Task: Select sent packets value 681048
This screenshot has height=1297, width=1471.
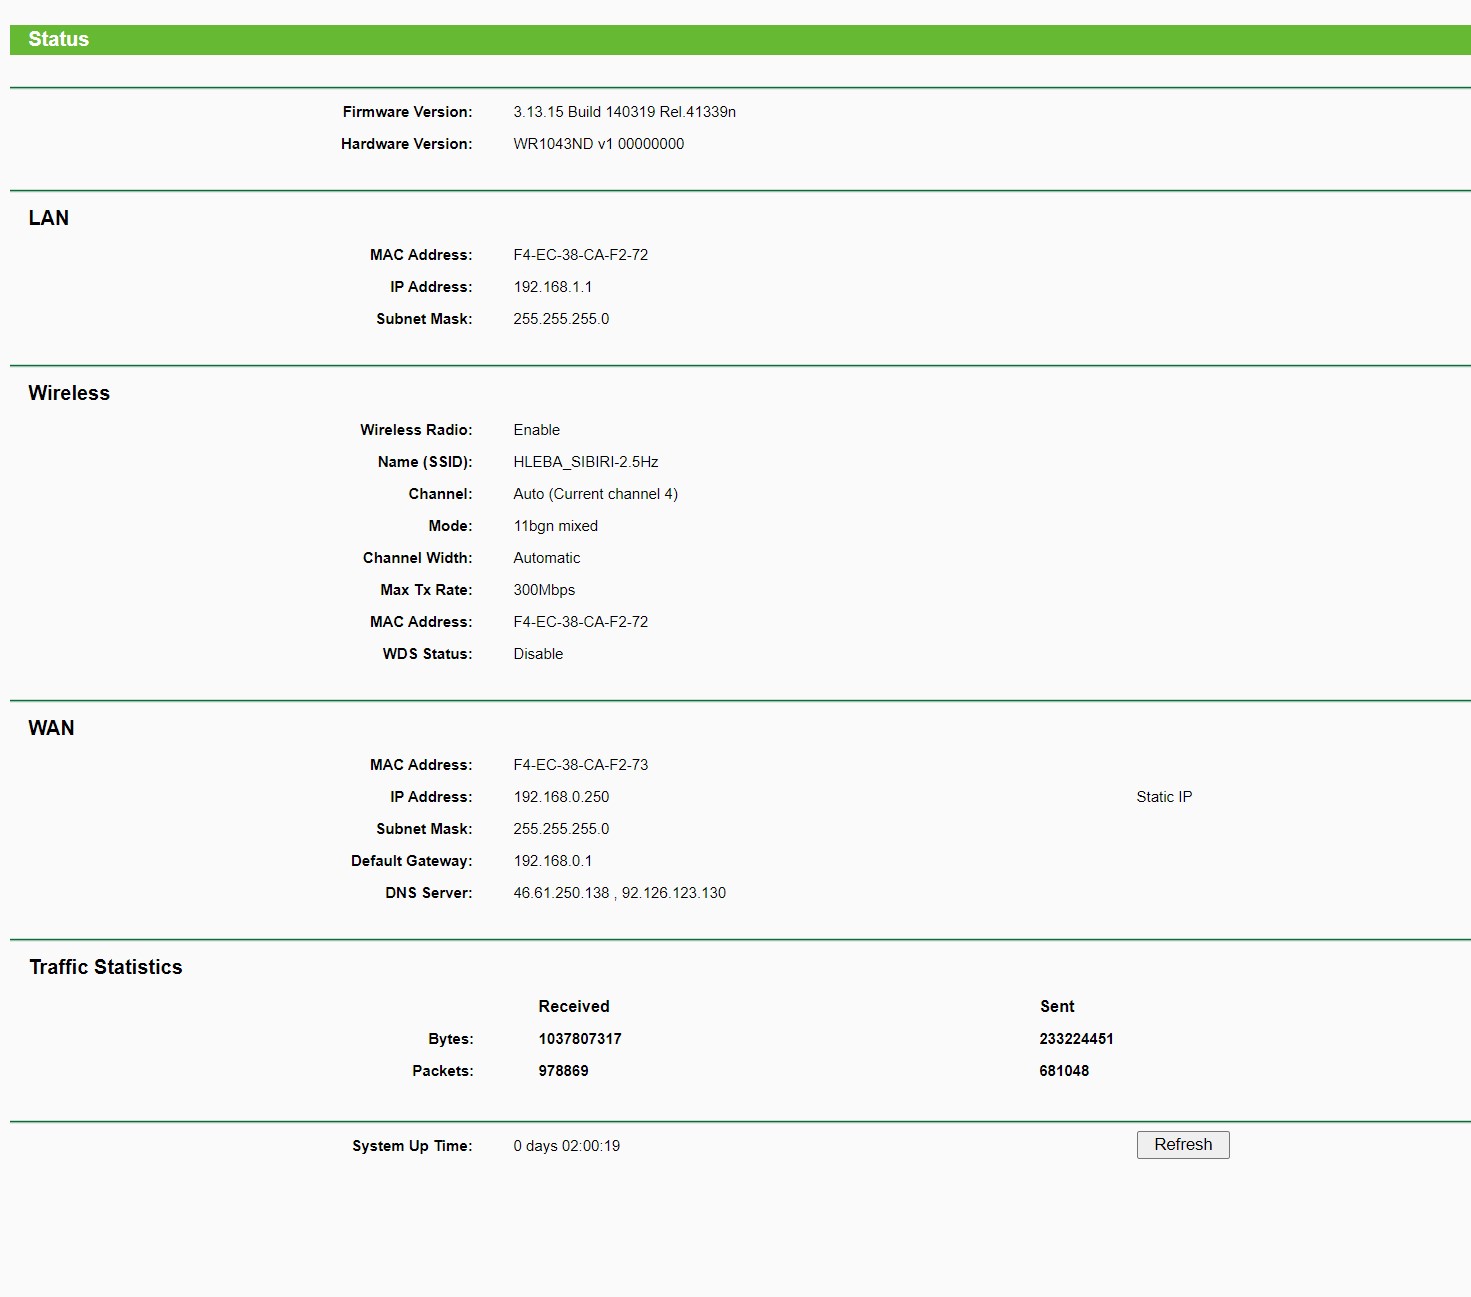Action: point(1064,1071)
